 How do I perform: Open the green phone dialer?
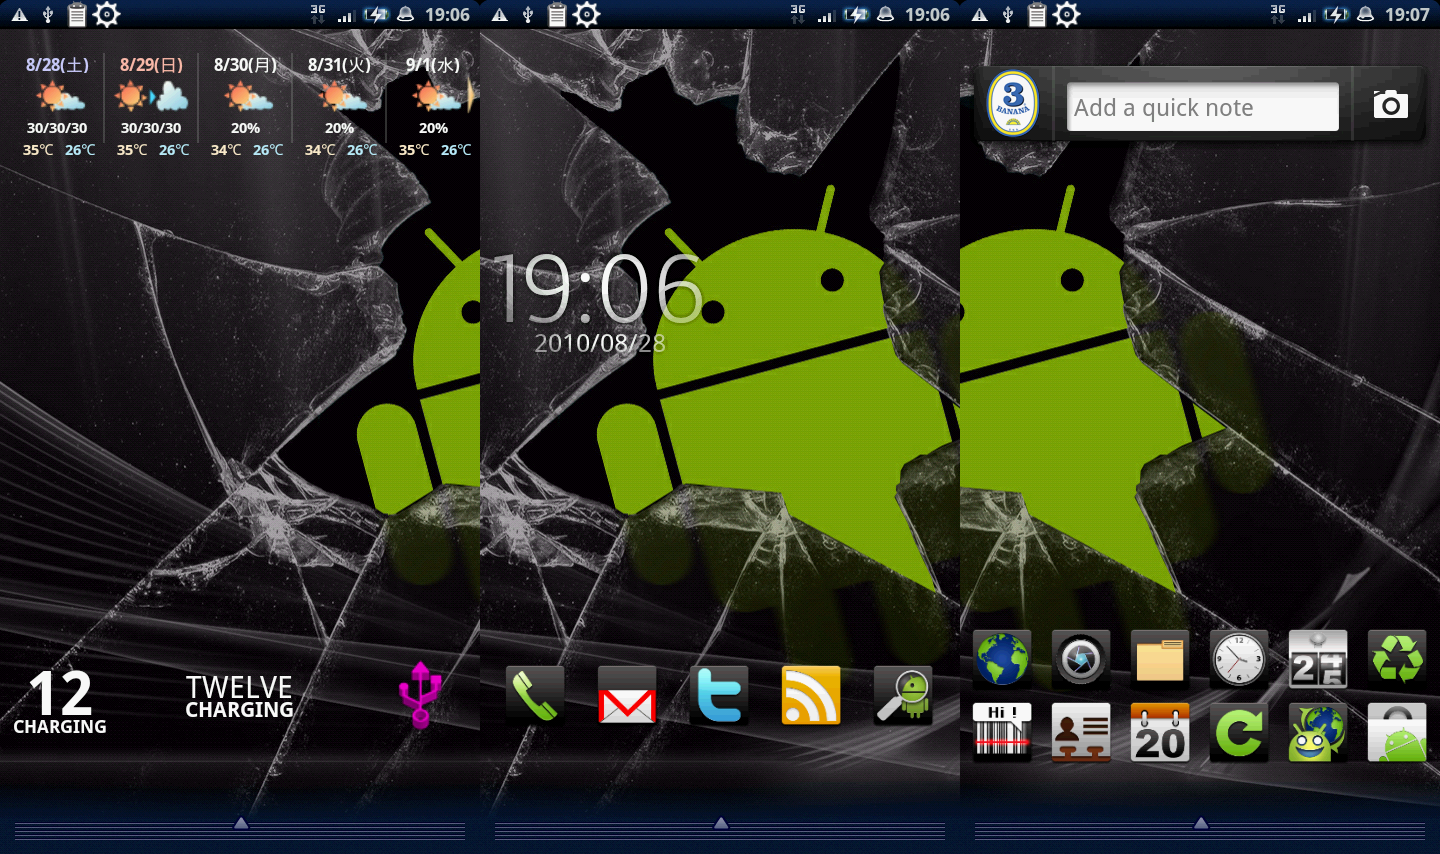[535, 695]
